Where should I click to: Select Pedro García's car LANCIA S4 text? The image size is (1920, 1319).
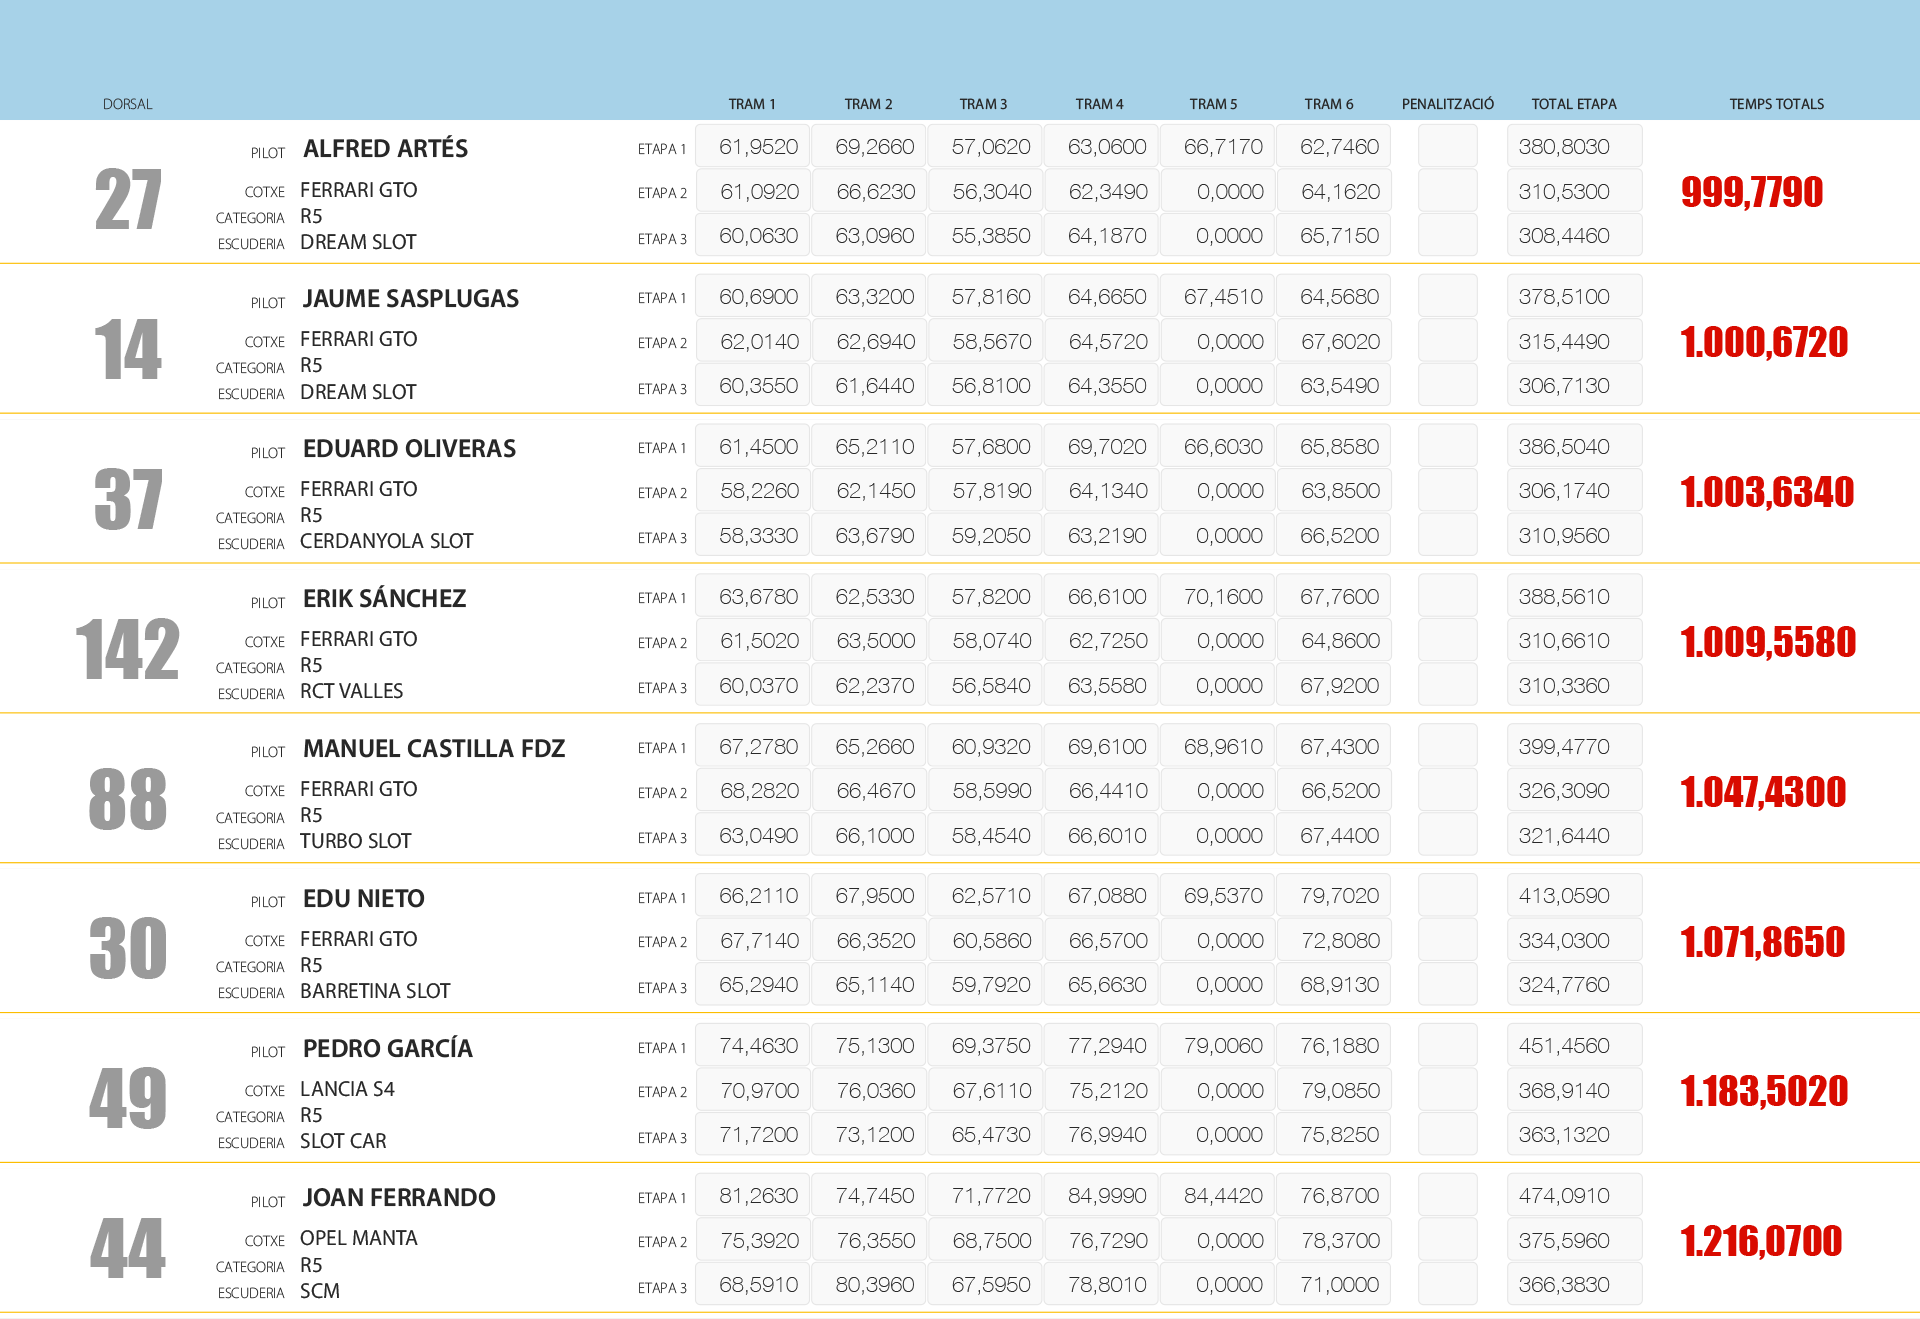point(347,1089)
